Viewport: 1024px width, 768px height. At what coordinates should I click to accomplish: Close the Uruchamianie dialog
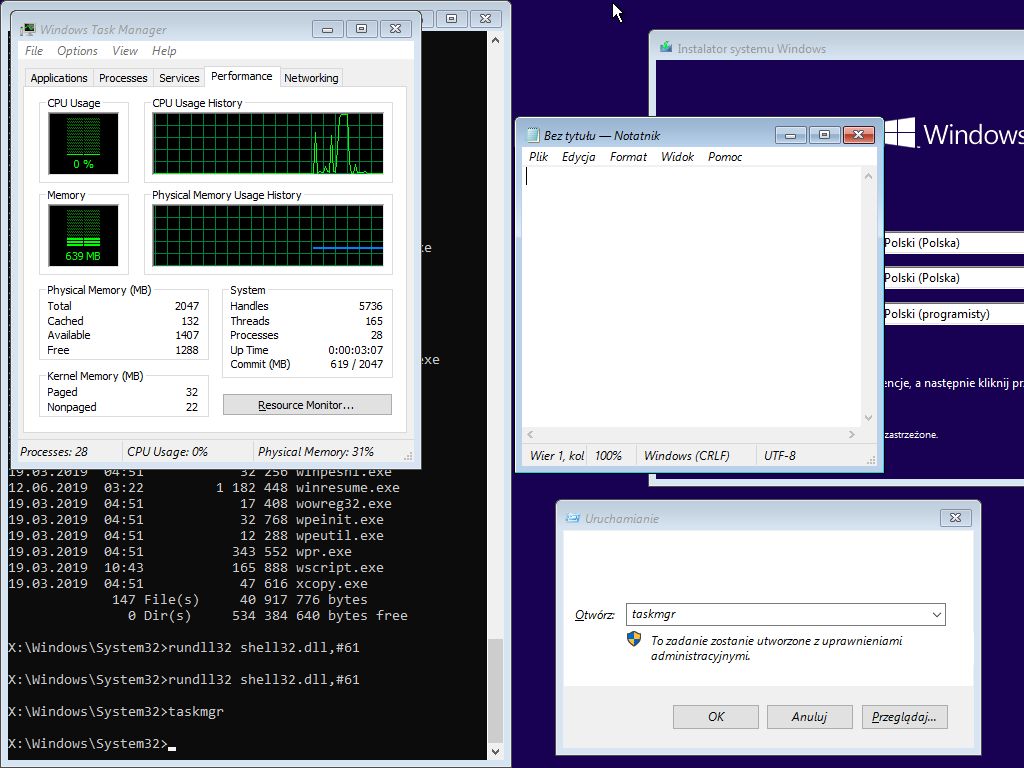click(955, 518)
